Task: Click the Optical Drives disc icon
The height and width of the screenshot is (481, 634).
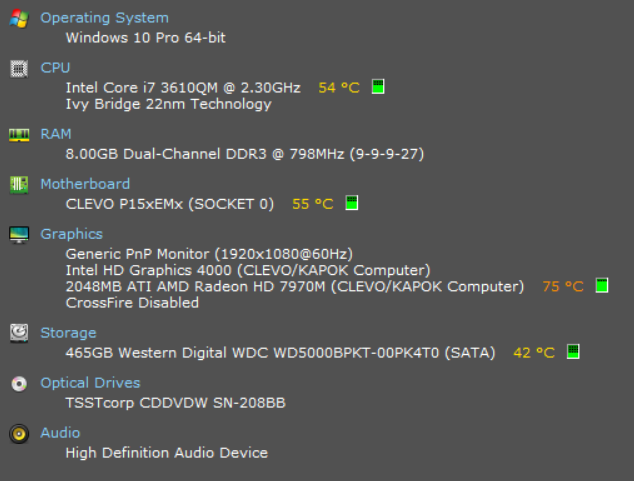Action: (19, 384)
